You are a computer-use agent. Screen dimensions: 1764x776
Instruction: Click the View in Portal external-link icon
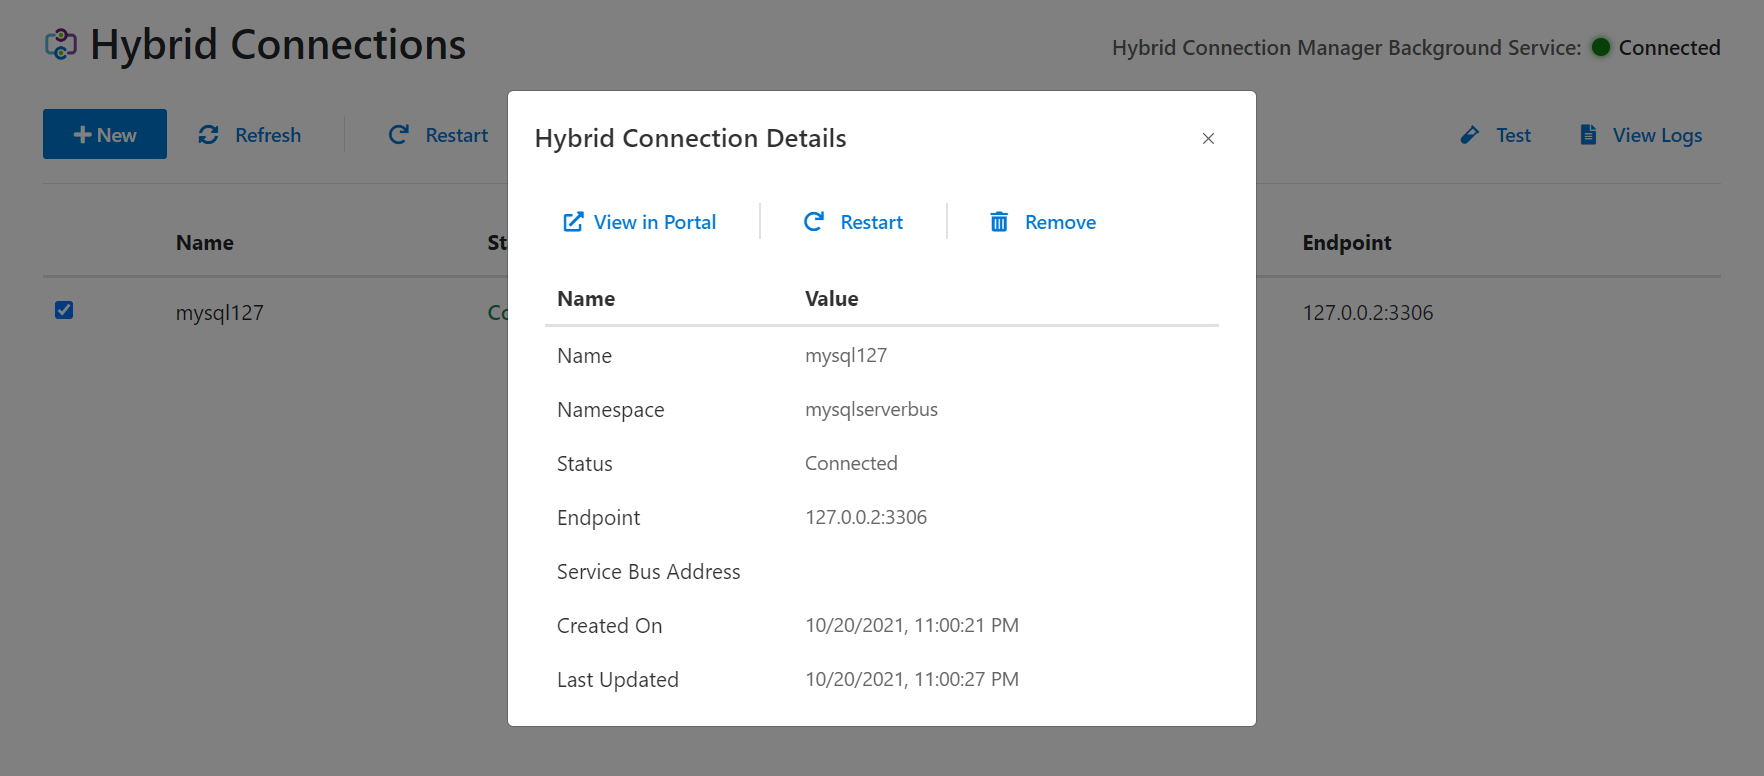tap(573, 222)
